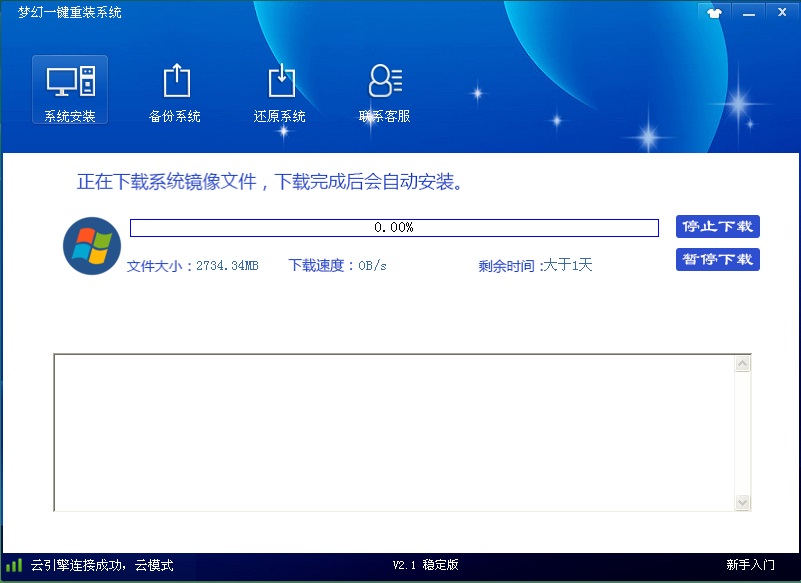The height and width of the screenshot is (583, 801).
Task: Click the 文件大小:2734.34MB text
Action: point(193,266)
